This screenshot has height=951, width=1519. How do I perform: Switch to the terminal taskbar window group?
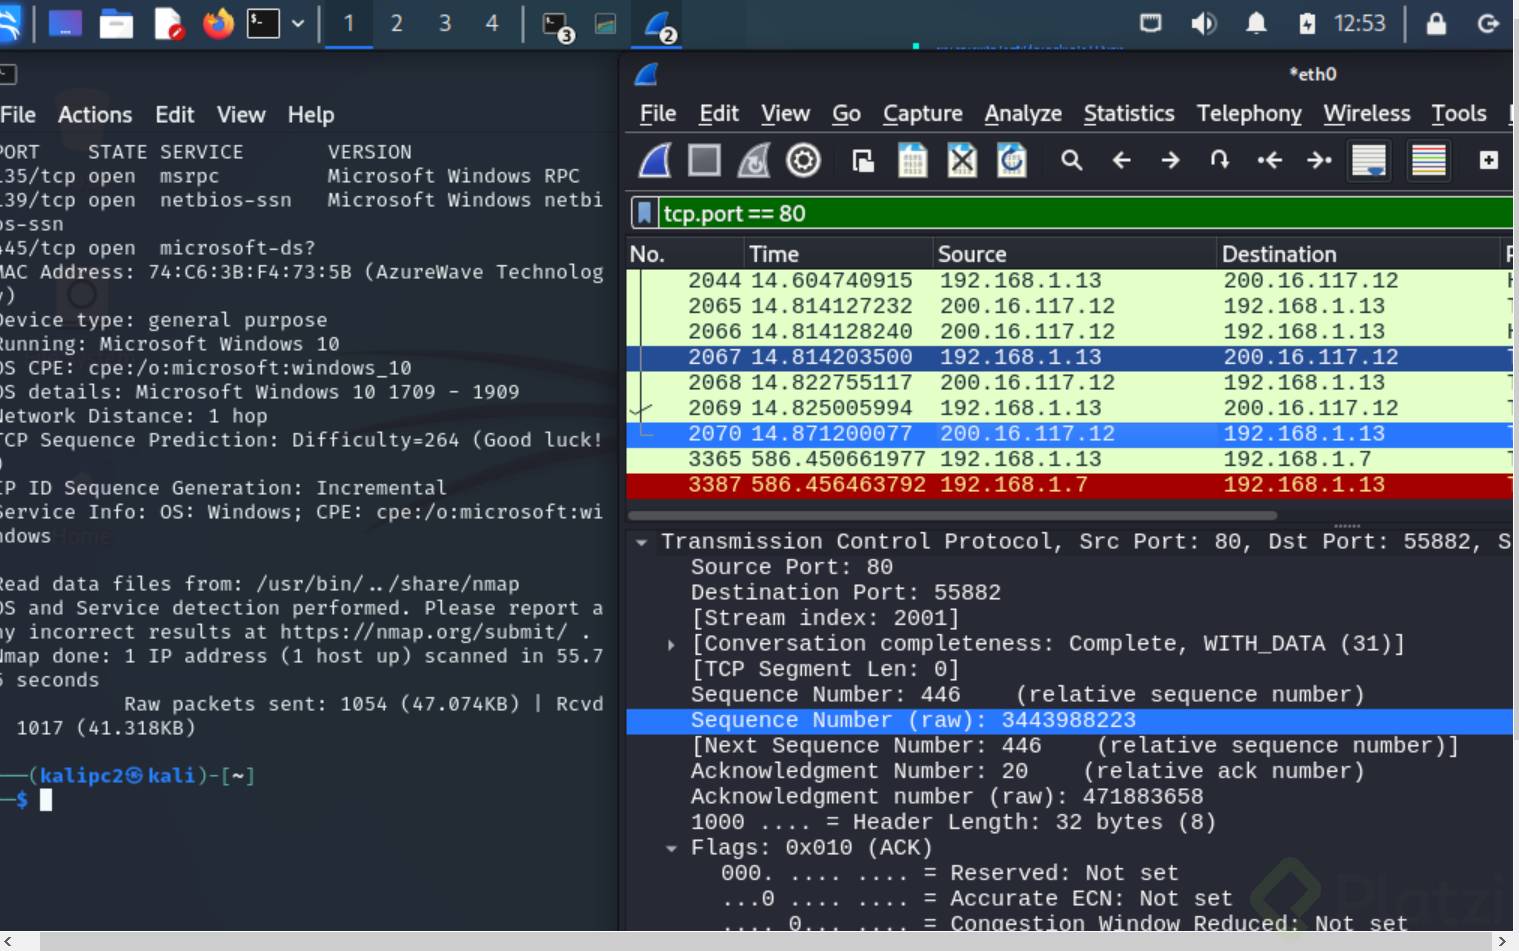click(x=557, y=25)
